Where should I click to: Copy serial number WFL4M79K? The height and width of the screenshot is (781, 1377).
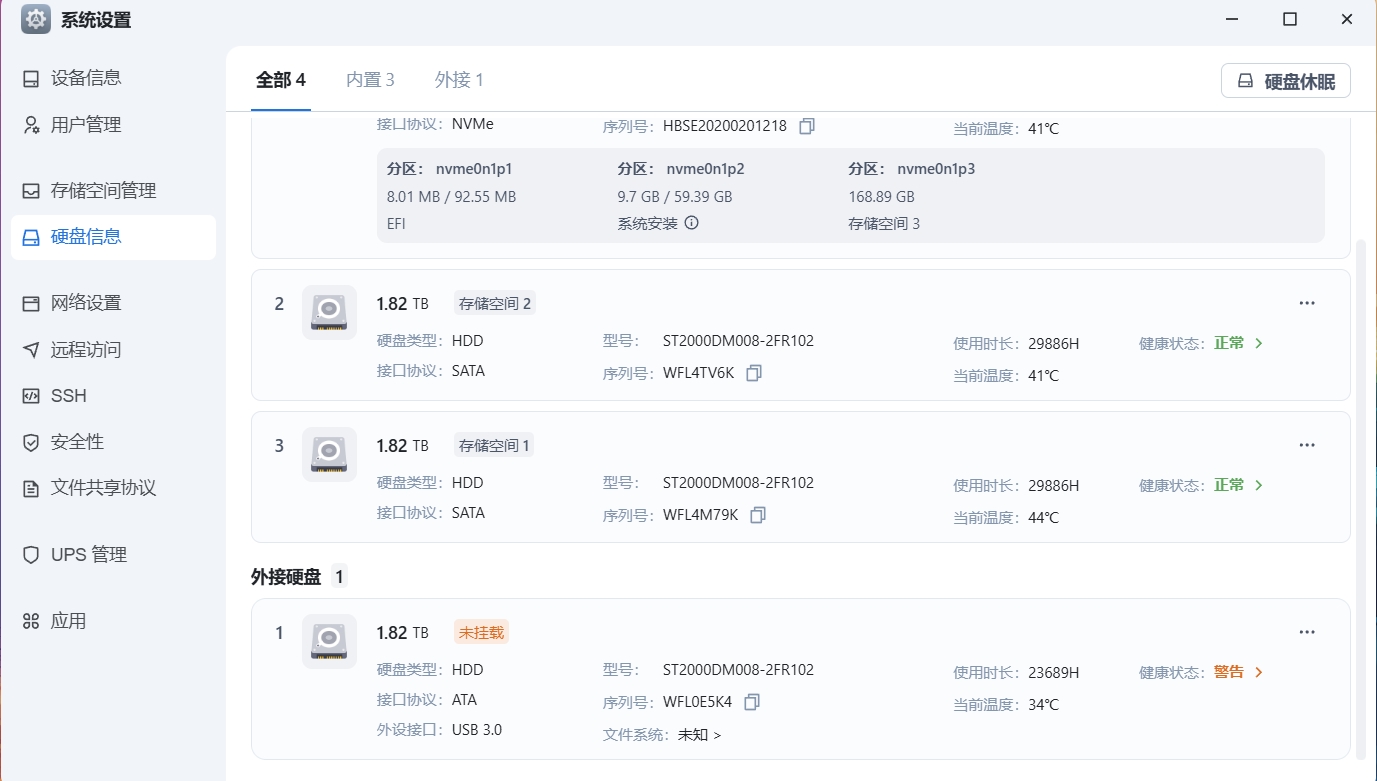tap(758, 515)
